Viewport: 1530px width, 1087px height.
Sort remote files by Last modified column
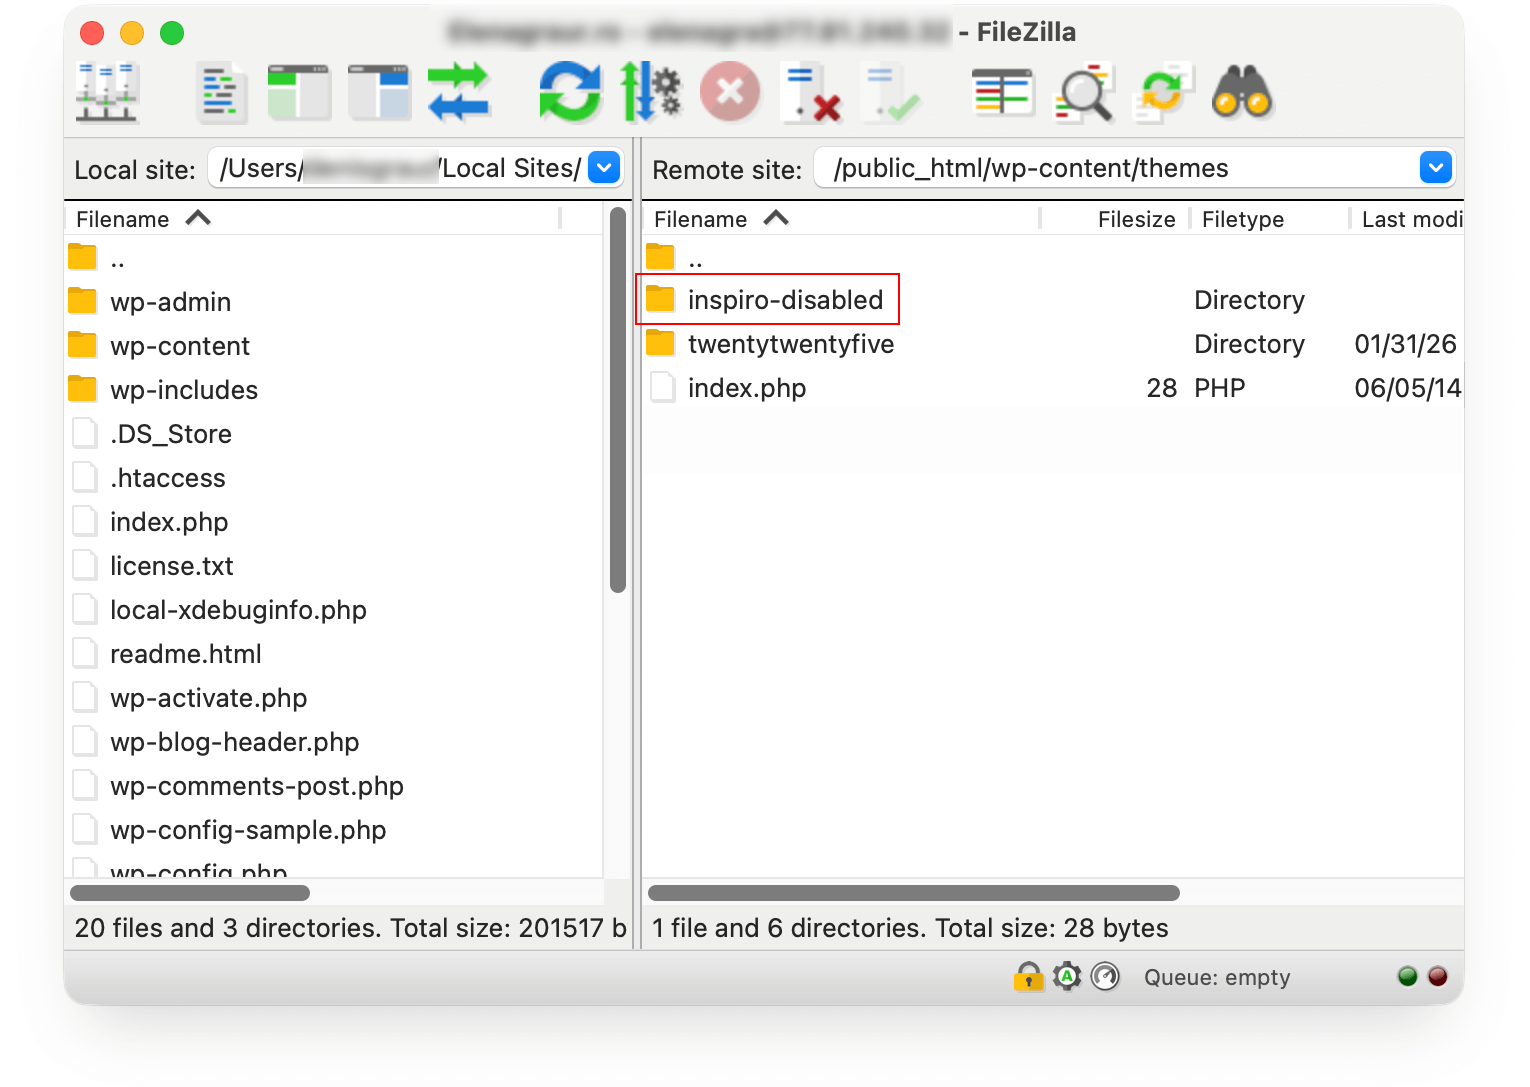[x=1409, y=219]
